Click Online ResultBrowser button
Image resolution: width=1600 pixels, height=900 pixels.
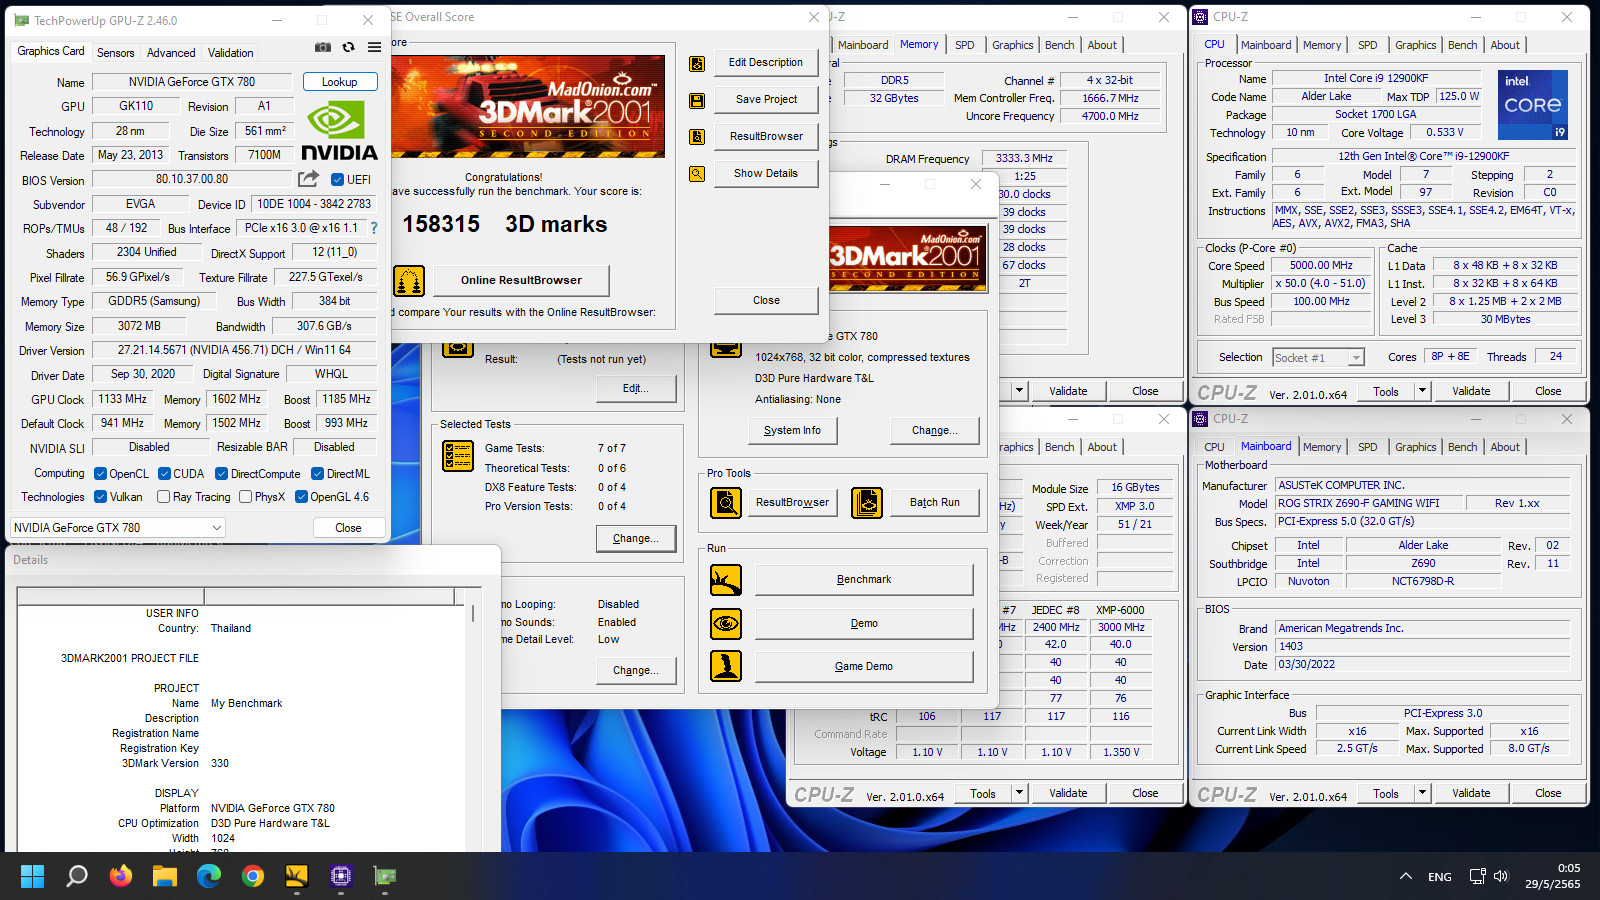[521, 280]
